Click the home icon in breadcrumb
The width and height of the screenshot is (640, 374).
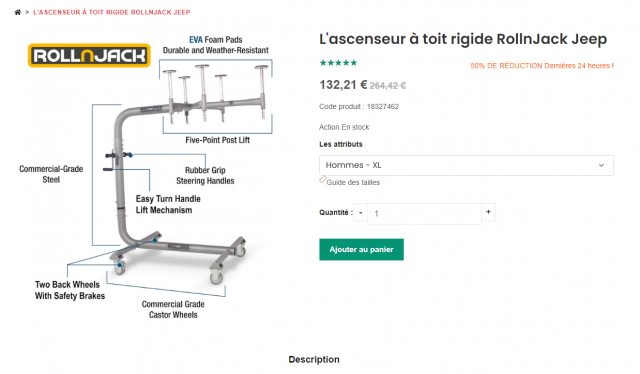coord(18,12)
